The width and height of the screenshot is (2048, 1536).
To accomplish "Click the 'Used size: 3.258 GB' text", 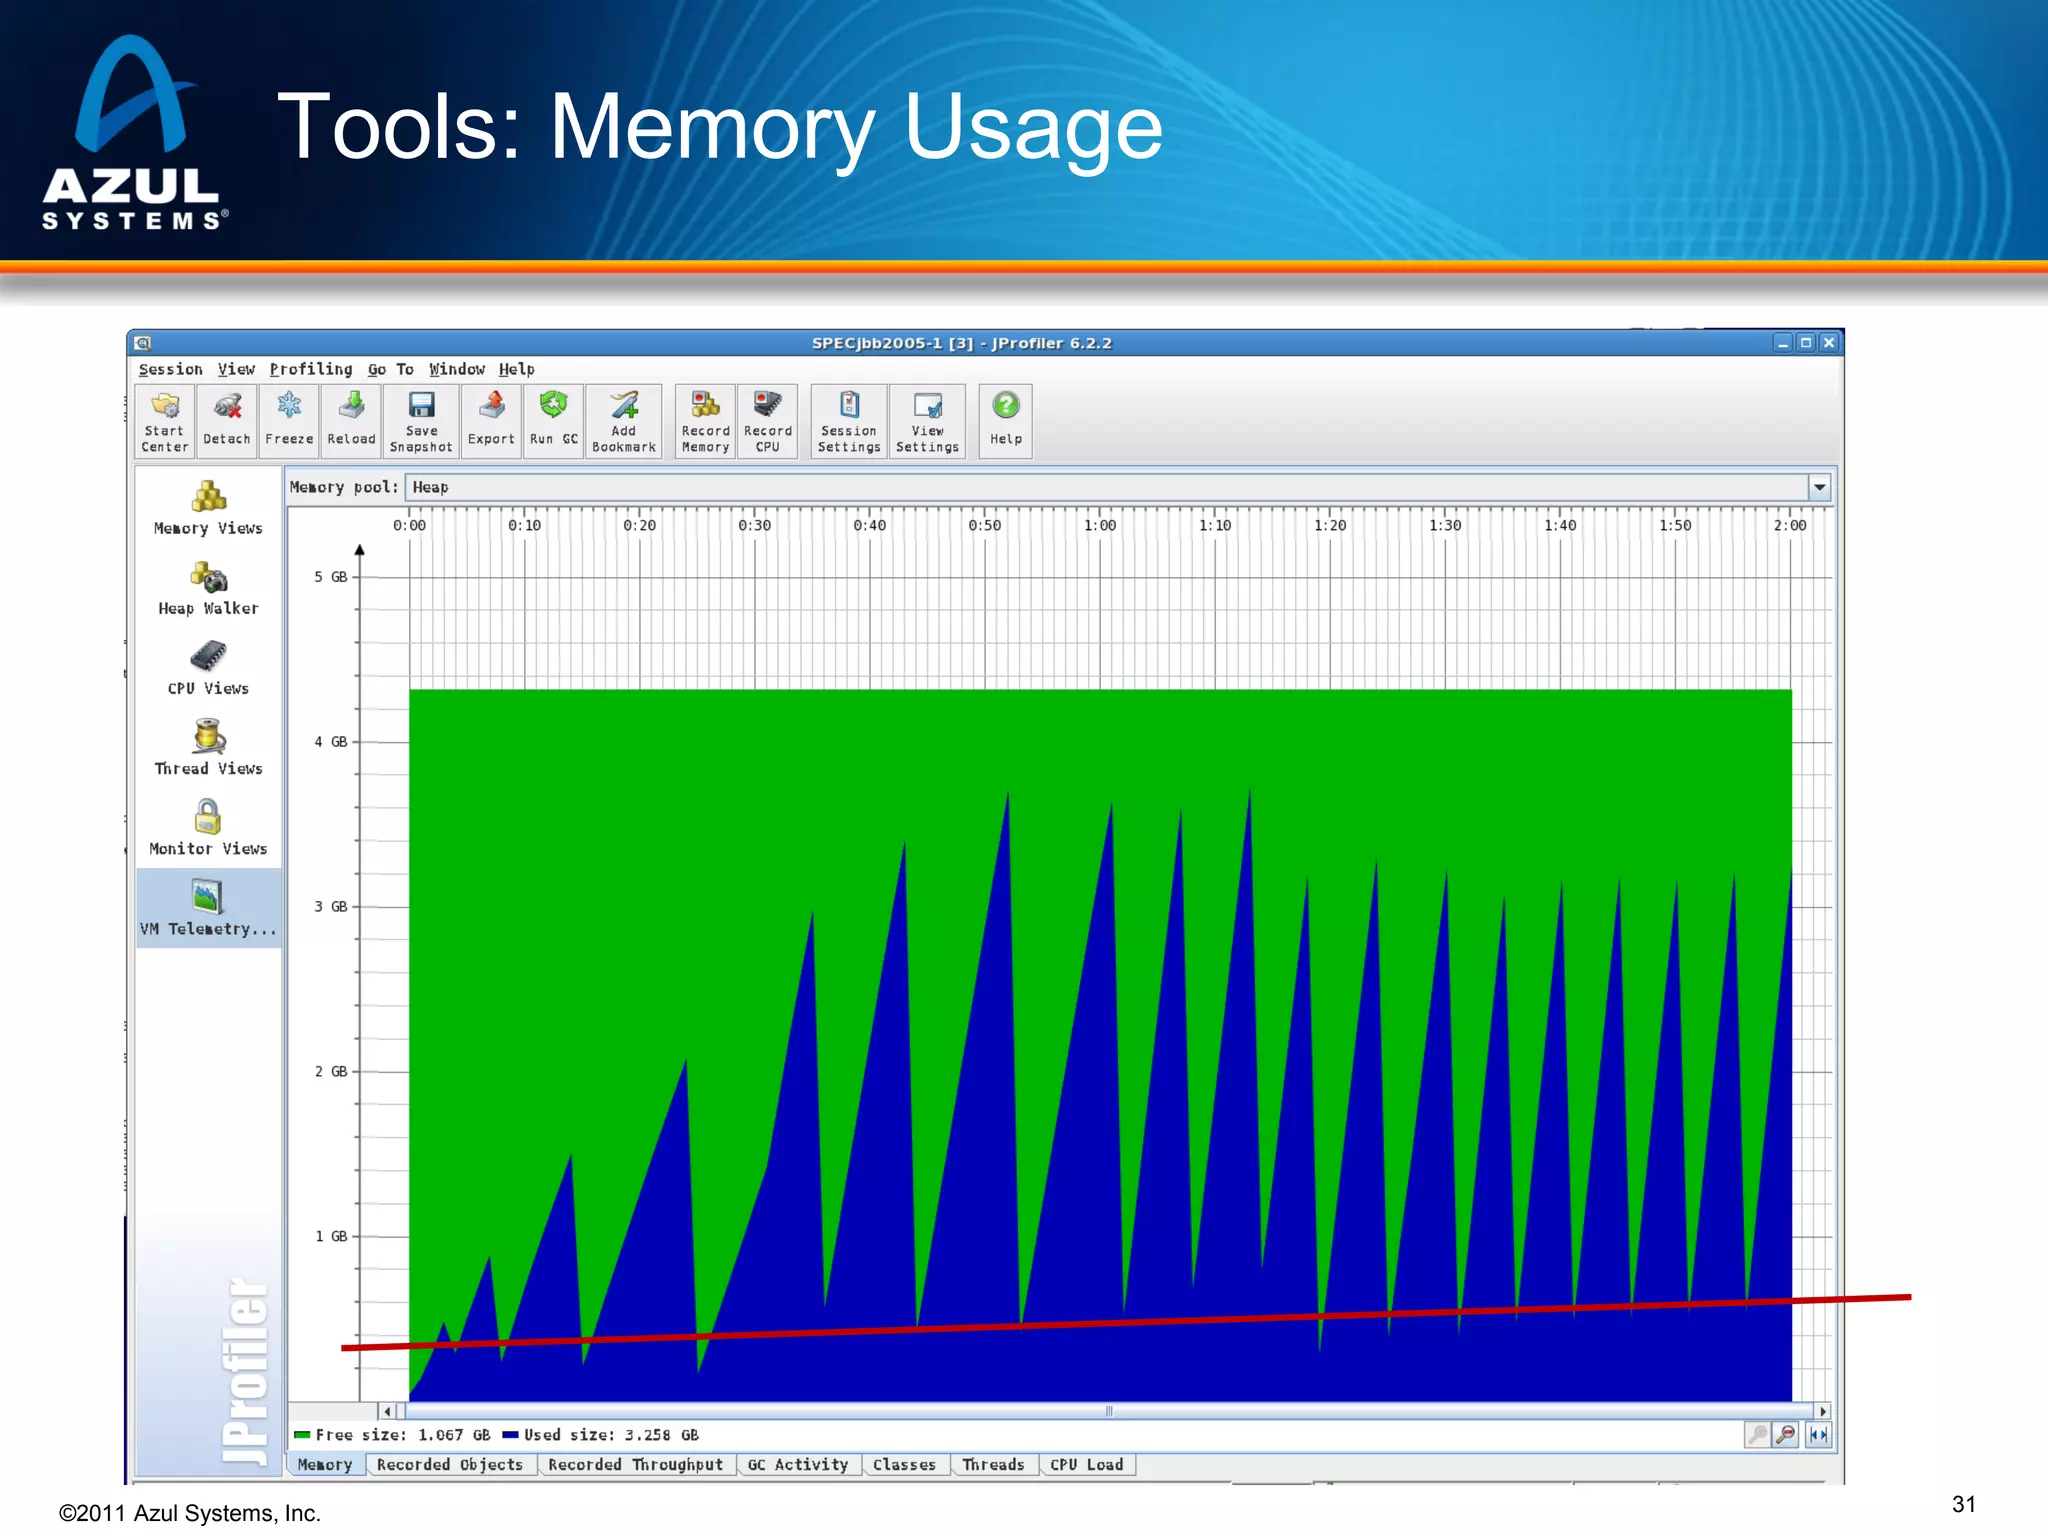I will pyautogui.click(x=611, y=1435).
